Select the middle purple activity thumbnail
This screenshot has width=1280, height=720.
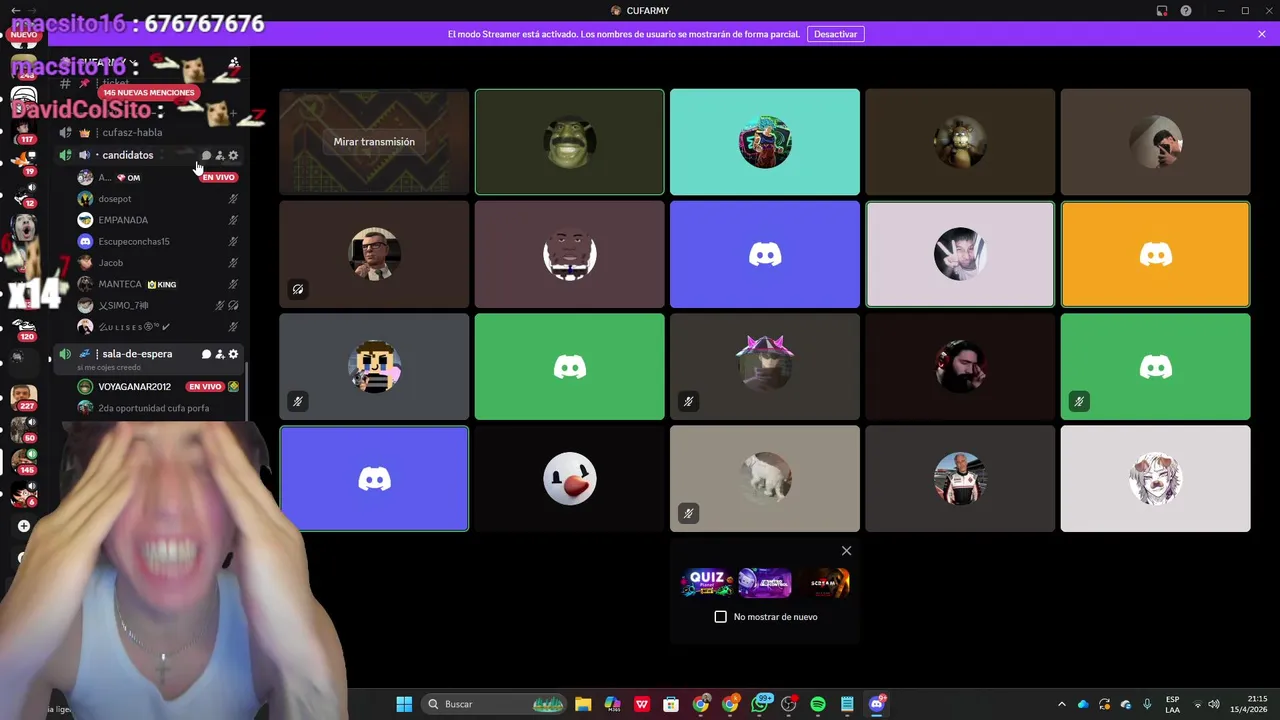tap(765, 582)
